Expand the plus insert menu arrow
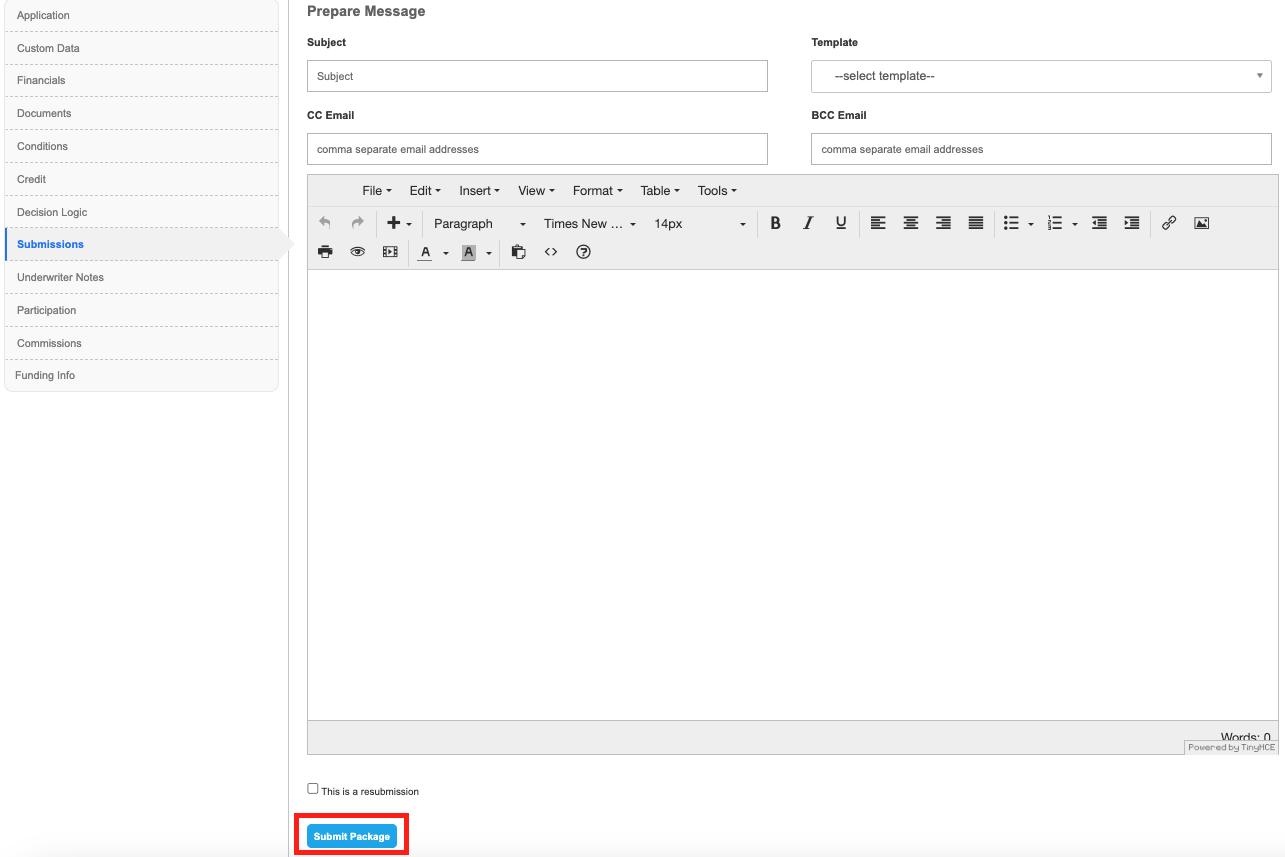The image size is (1285, 857). [409, 224]
